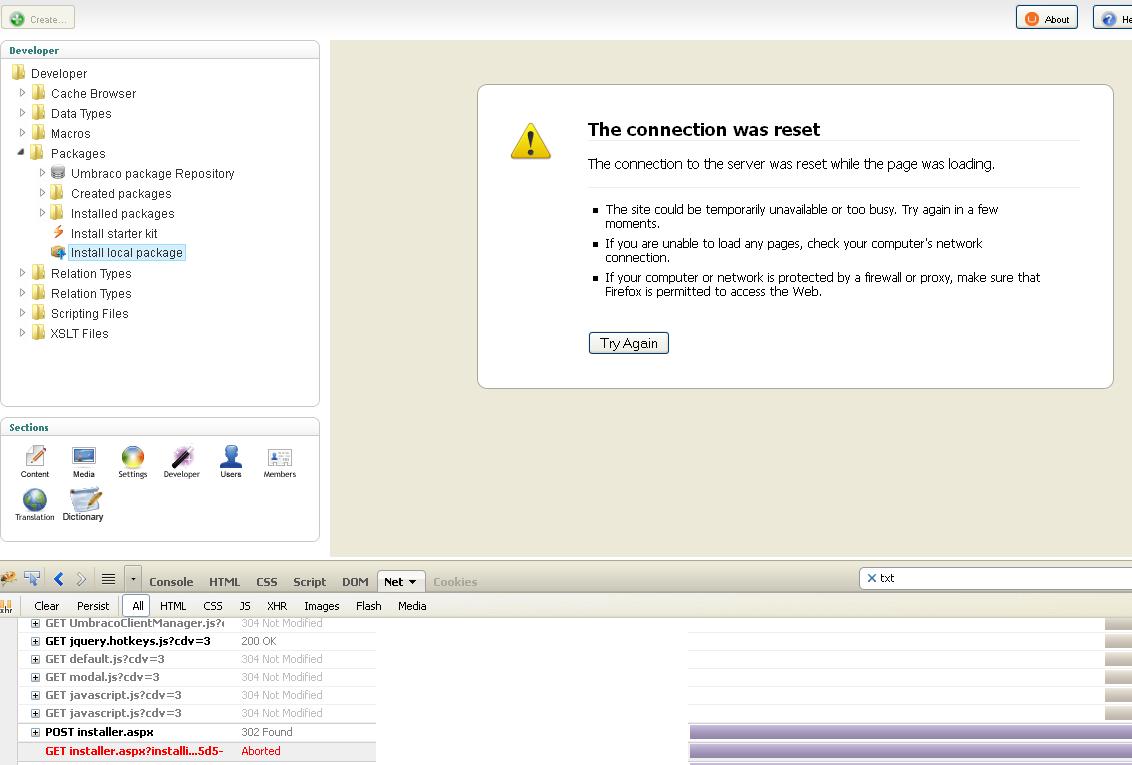Screen dimensions: 1132x765
Task: Click the Firebug search field
Action: [x=1000, y=578]
